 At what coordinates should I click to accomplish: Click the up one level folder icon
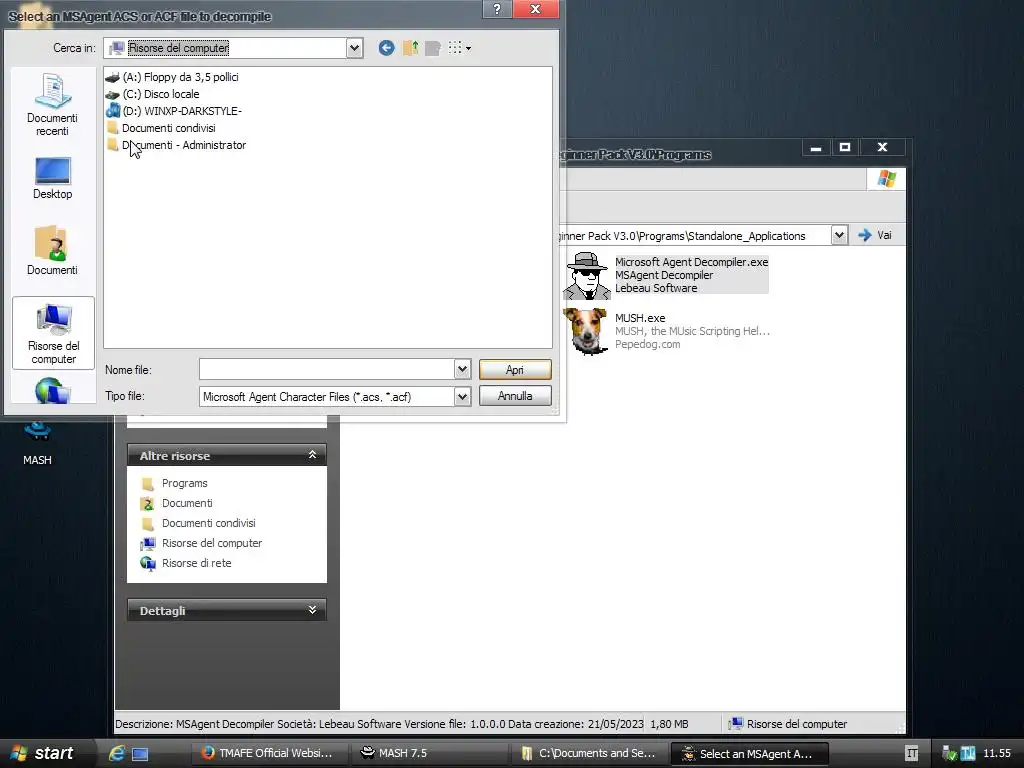coord(410,48)
